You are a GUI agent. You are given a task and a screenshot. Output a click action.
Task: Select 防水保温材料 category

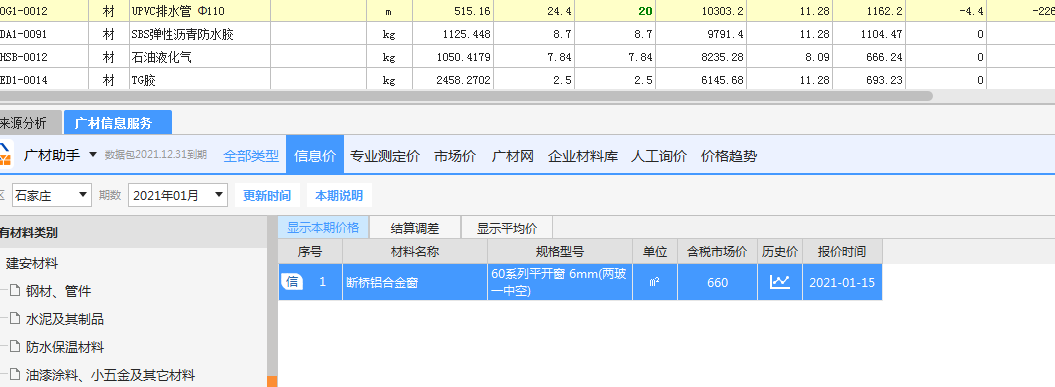[x=65, y=347]
